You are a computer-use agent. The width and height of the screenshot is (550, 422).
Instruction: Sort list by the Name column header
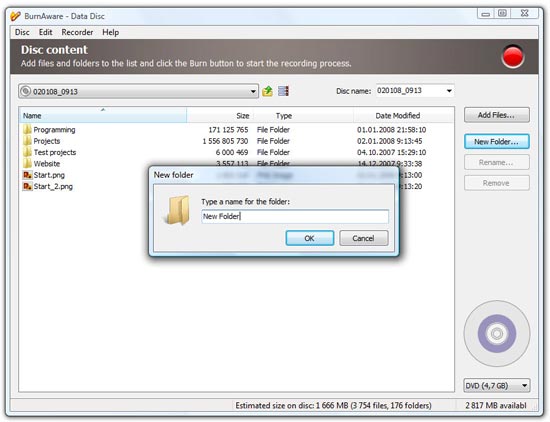click(103, 115)
